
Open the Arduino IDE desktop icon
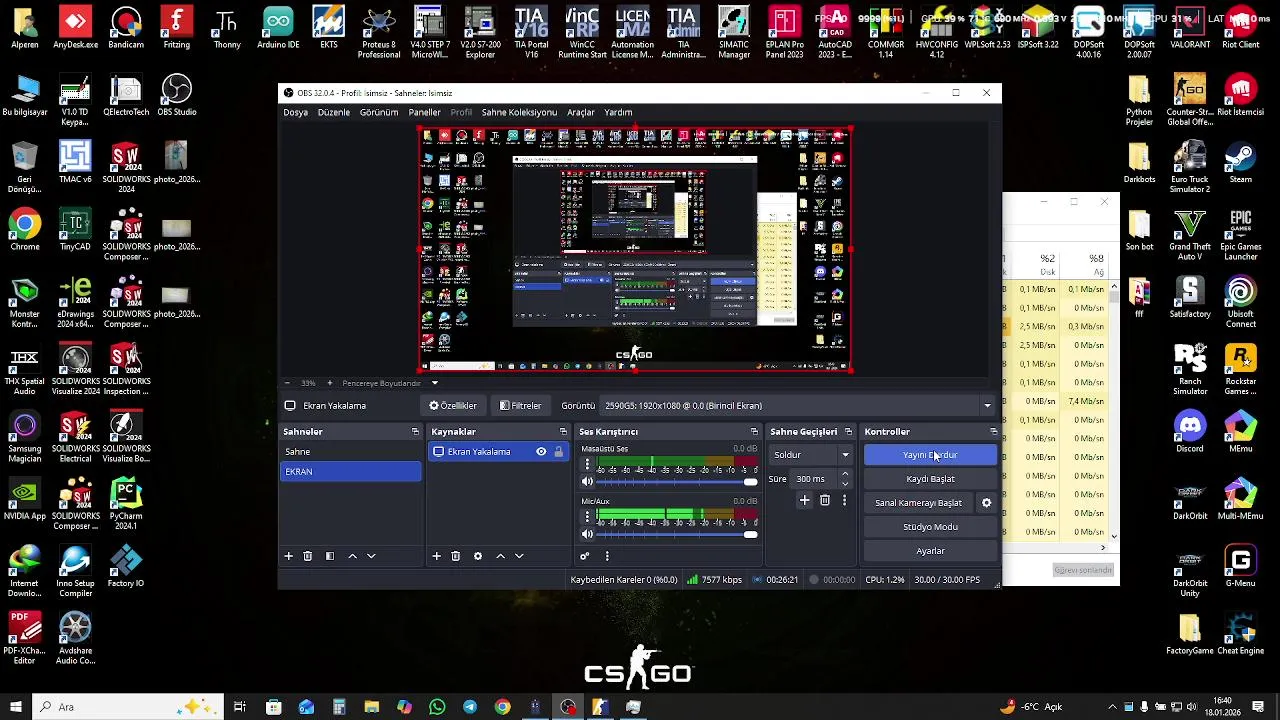click(x=278, y=27)
